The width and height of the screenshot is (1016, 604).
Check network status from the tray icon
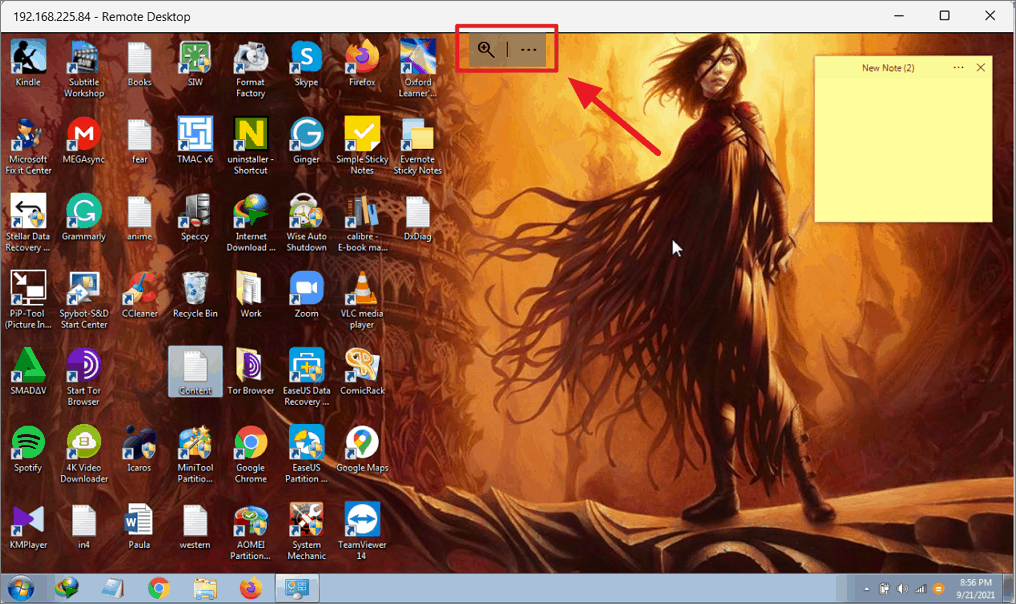[x=919, y=589]
